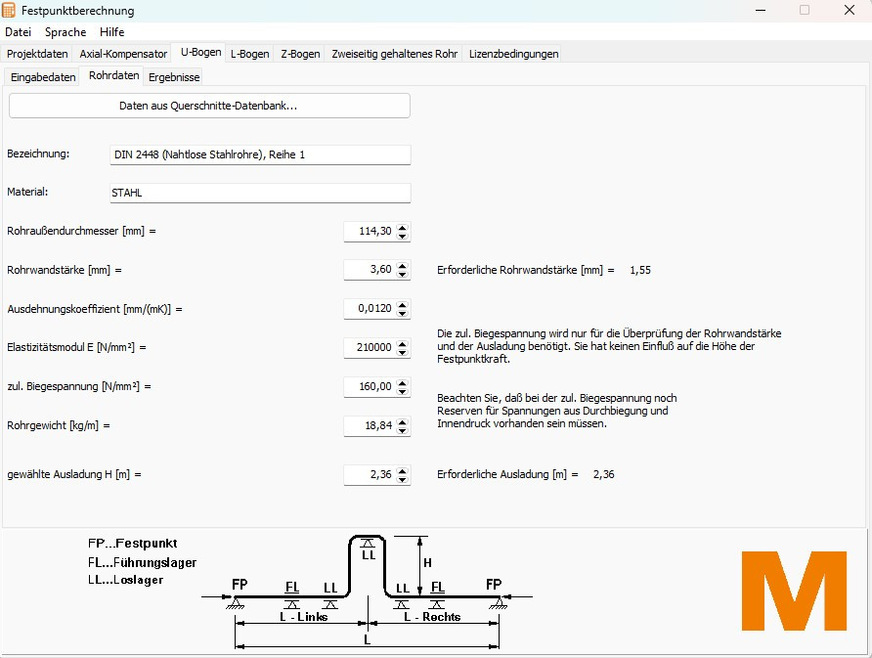Click the orange M logo

click(794, 591)
